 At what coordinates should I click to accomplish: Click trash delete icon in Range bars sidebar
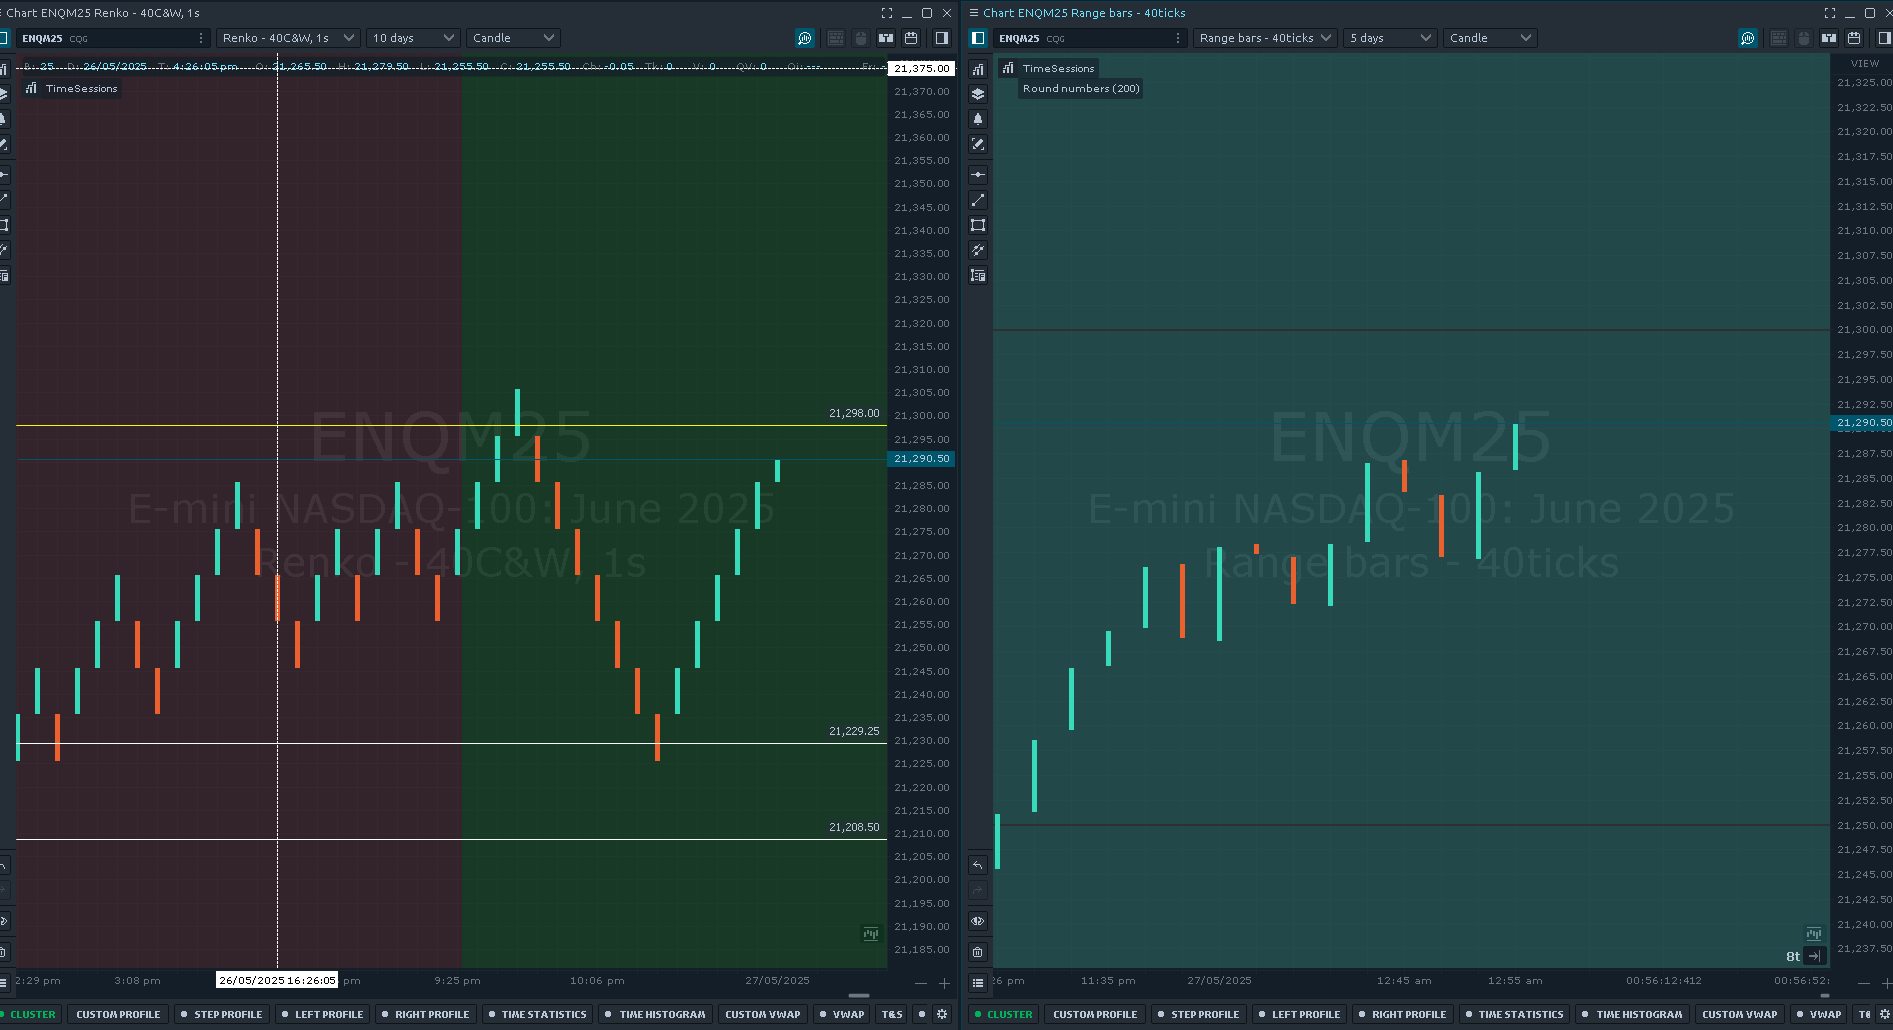click(978, 952)
